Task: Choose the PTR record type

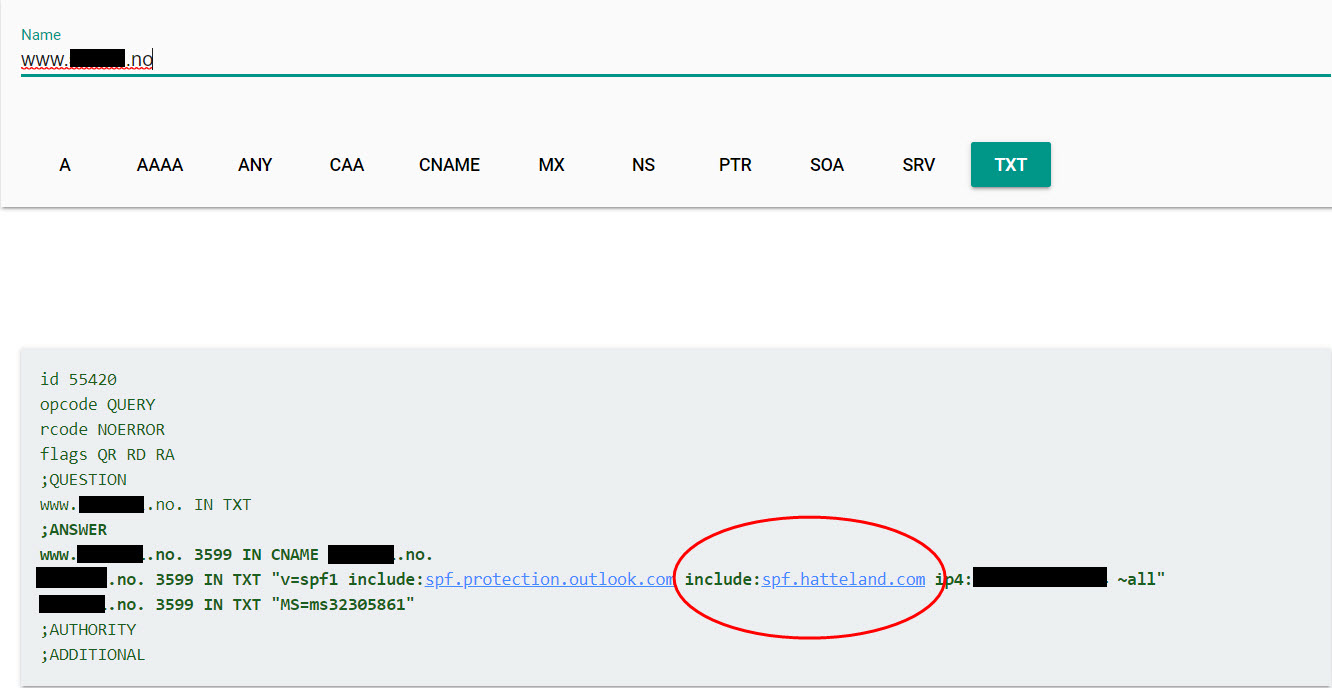Action: pyautogui.click(x=735, y=165)
